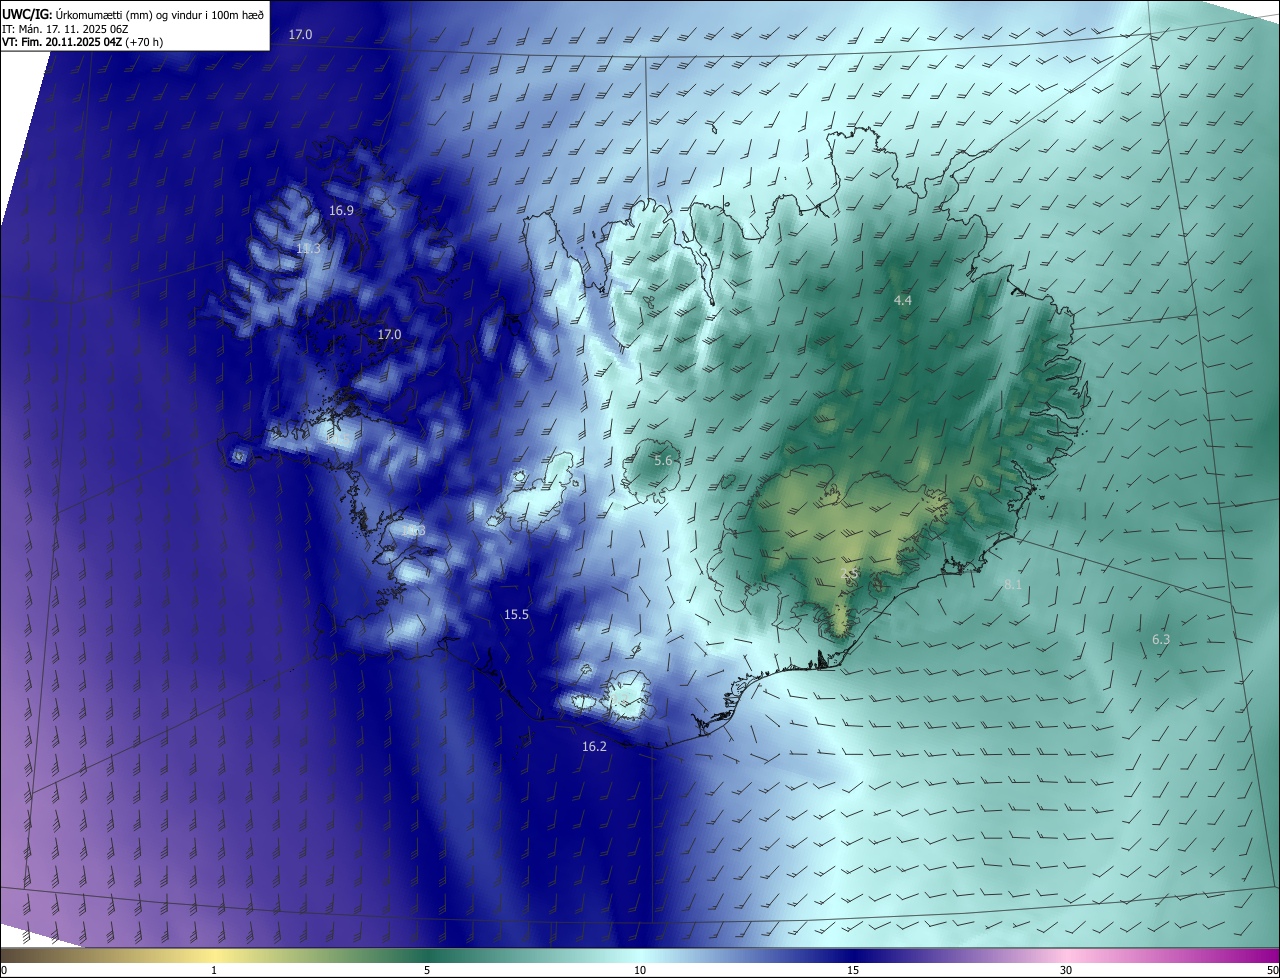This screenshot has height=978, width=1280.
Task: Click the '50' tick label on the colour scale
Action: coord(1273,970)
